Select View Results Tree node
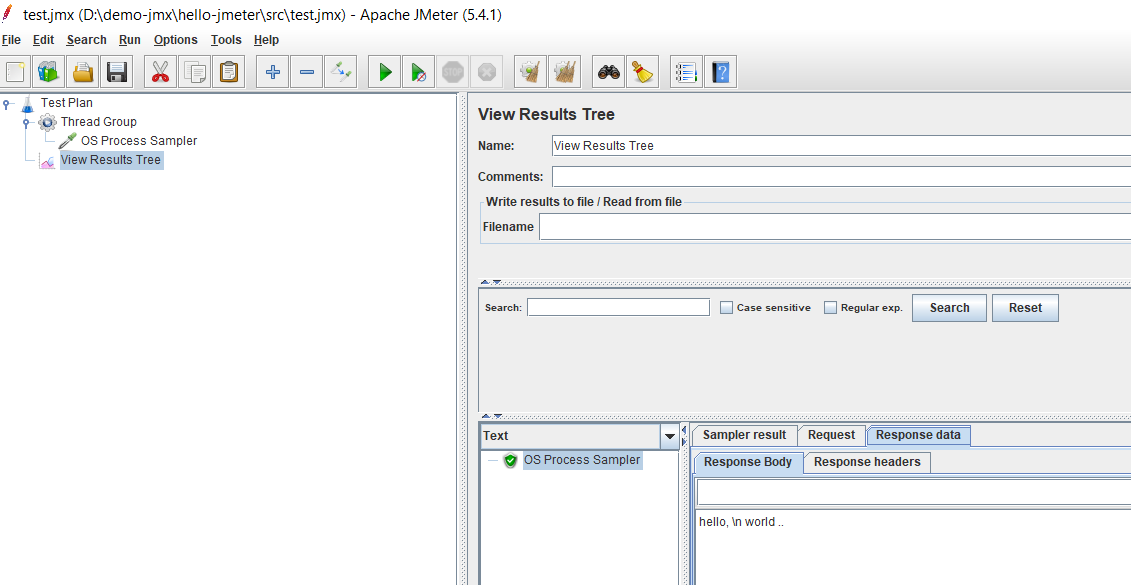Image resolution: width=1131 pixels, height=585 pixels. point(111,160)
